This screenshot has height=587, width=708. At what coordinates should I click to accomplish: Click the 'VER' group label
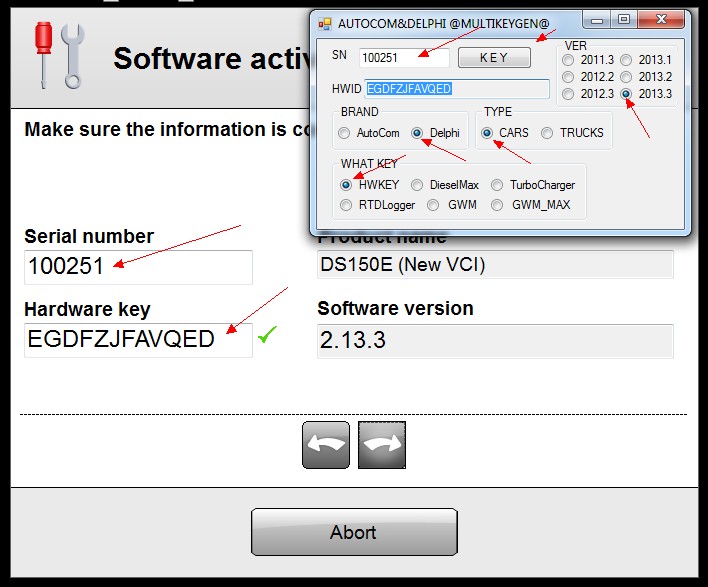(x=576, y=46)
